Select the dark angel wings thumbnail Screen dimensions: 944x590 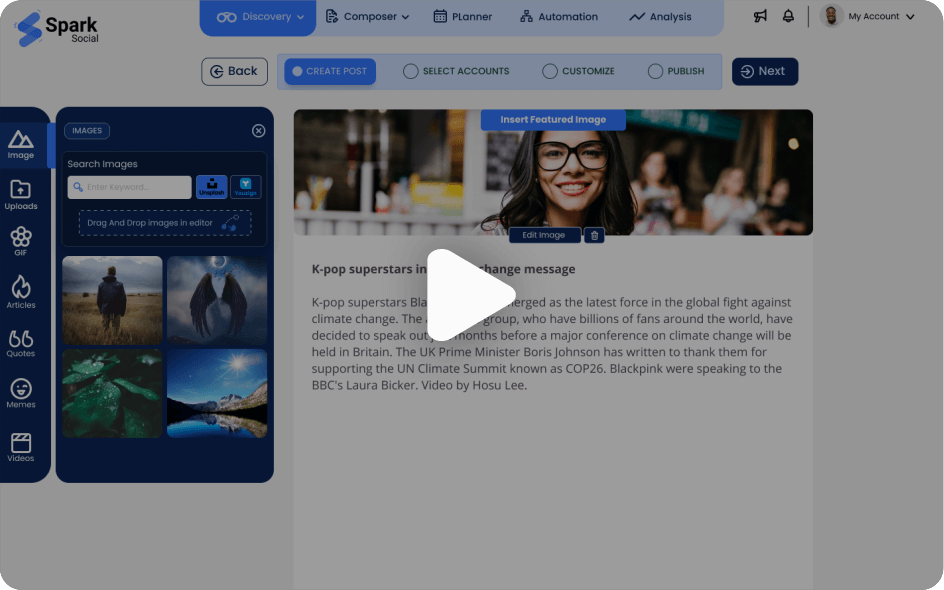tap(217, 300)
